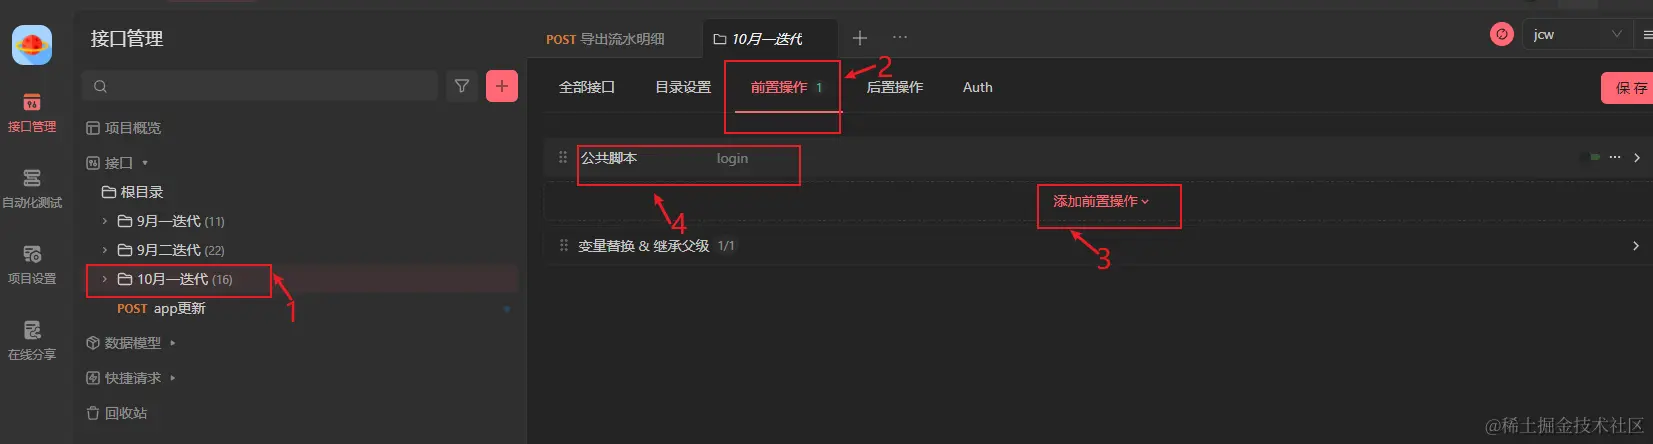Open 自动化测试 in the left sidebar
Viewport: 1653px width, 444px height.
tap(32, 189)
